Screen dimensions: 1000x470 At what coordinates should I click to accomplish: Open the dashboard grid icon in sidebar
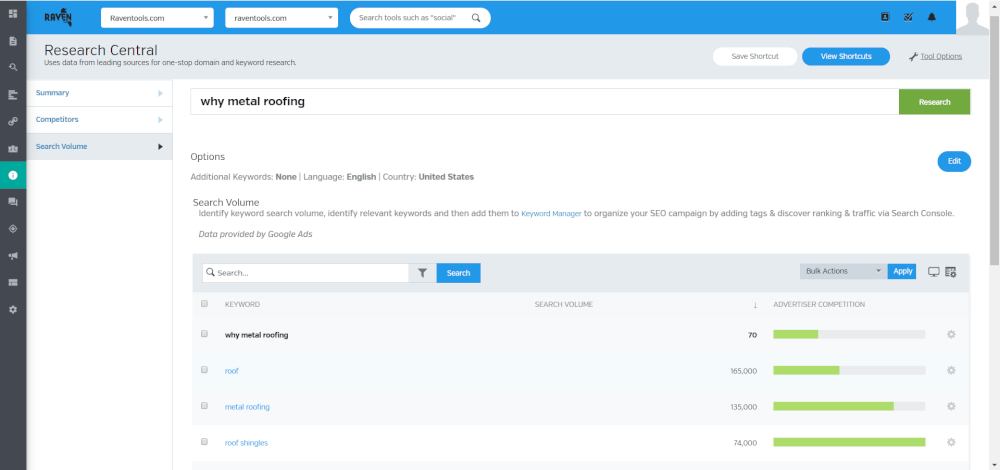[13, 13]
